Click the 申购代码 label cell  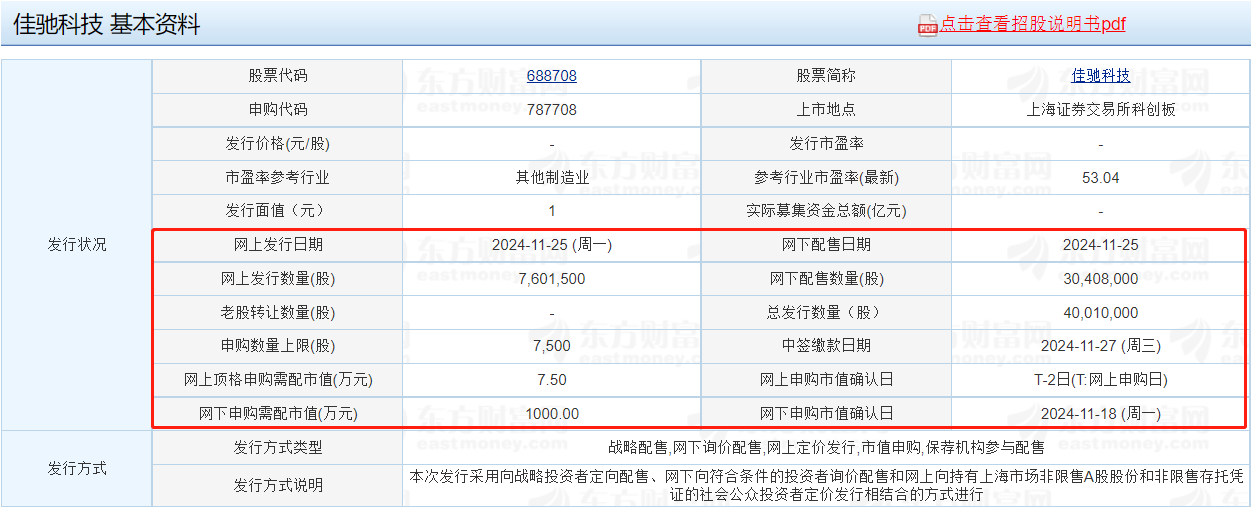278,110
